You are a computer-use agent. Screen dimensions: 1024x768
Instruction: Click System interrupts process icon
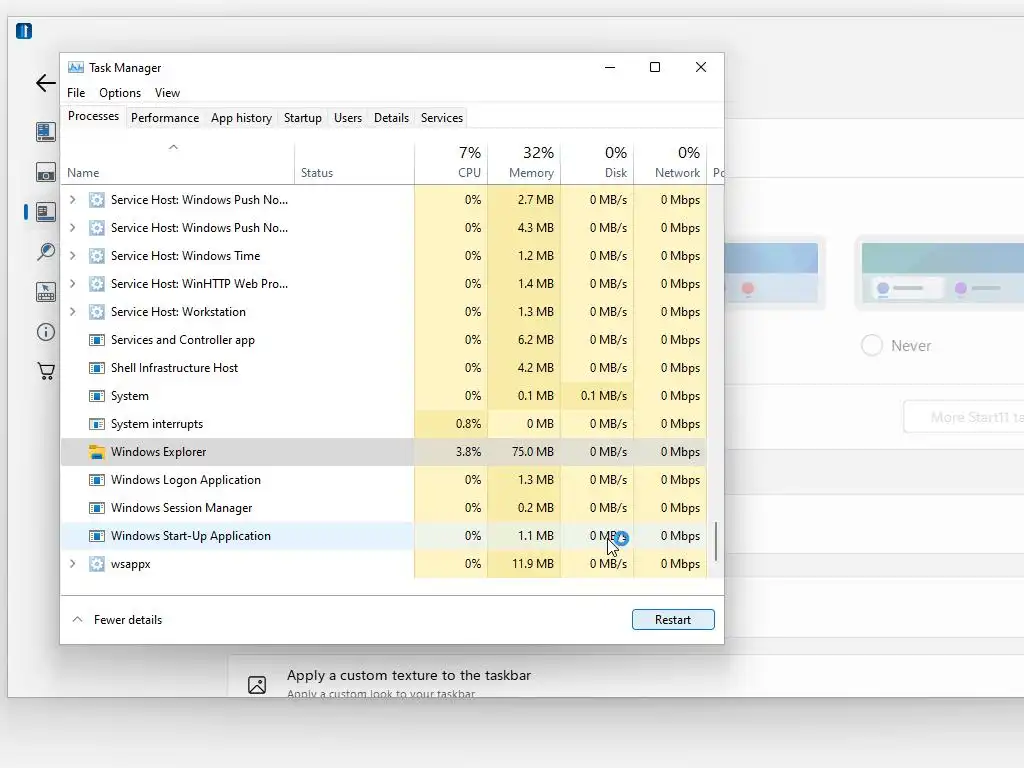tap(97, 424)
